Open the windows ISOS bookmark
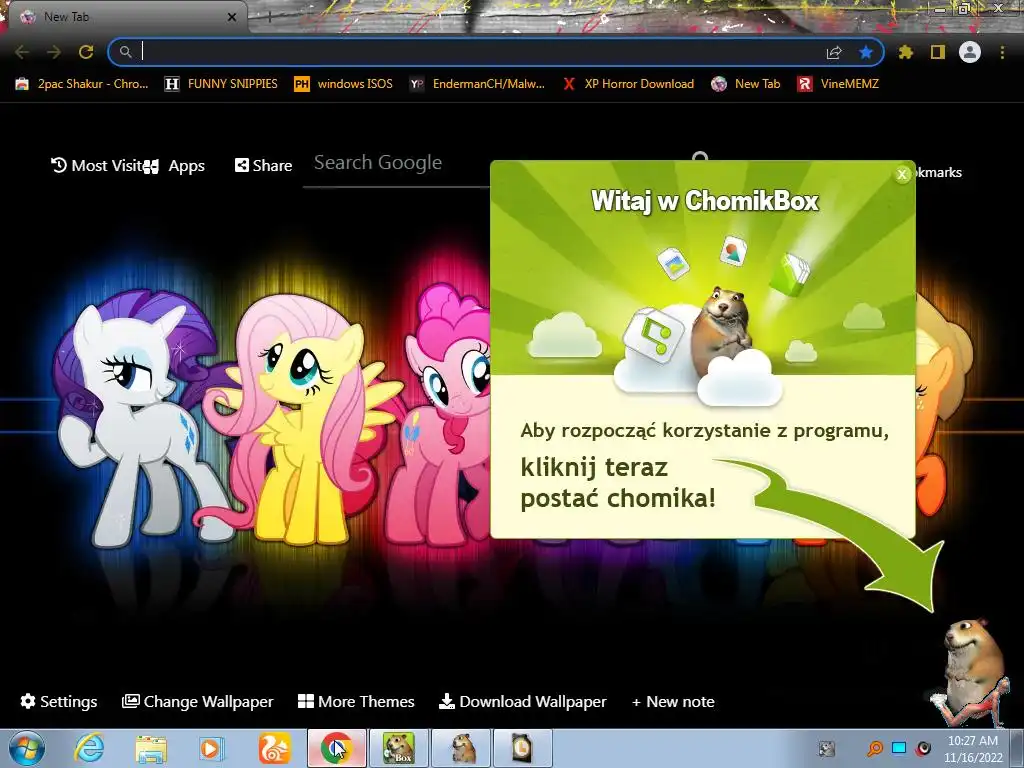Image resolution: width=1024 pixels, height=768 pixels. pos(344,84)
